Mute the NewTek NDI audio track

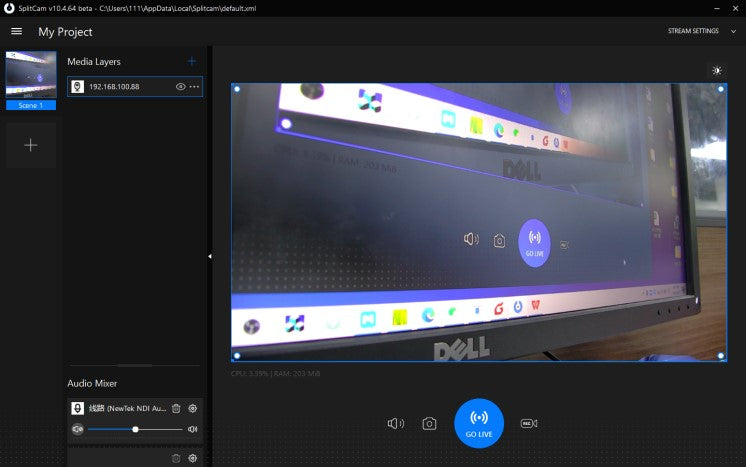(x=77, y=429)
